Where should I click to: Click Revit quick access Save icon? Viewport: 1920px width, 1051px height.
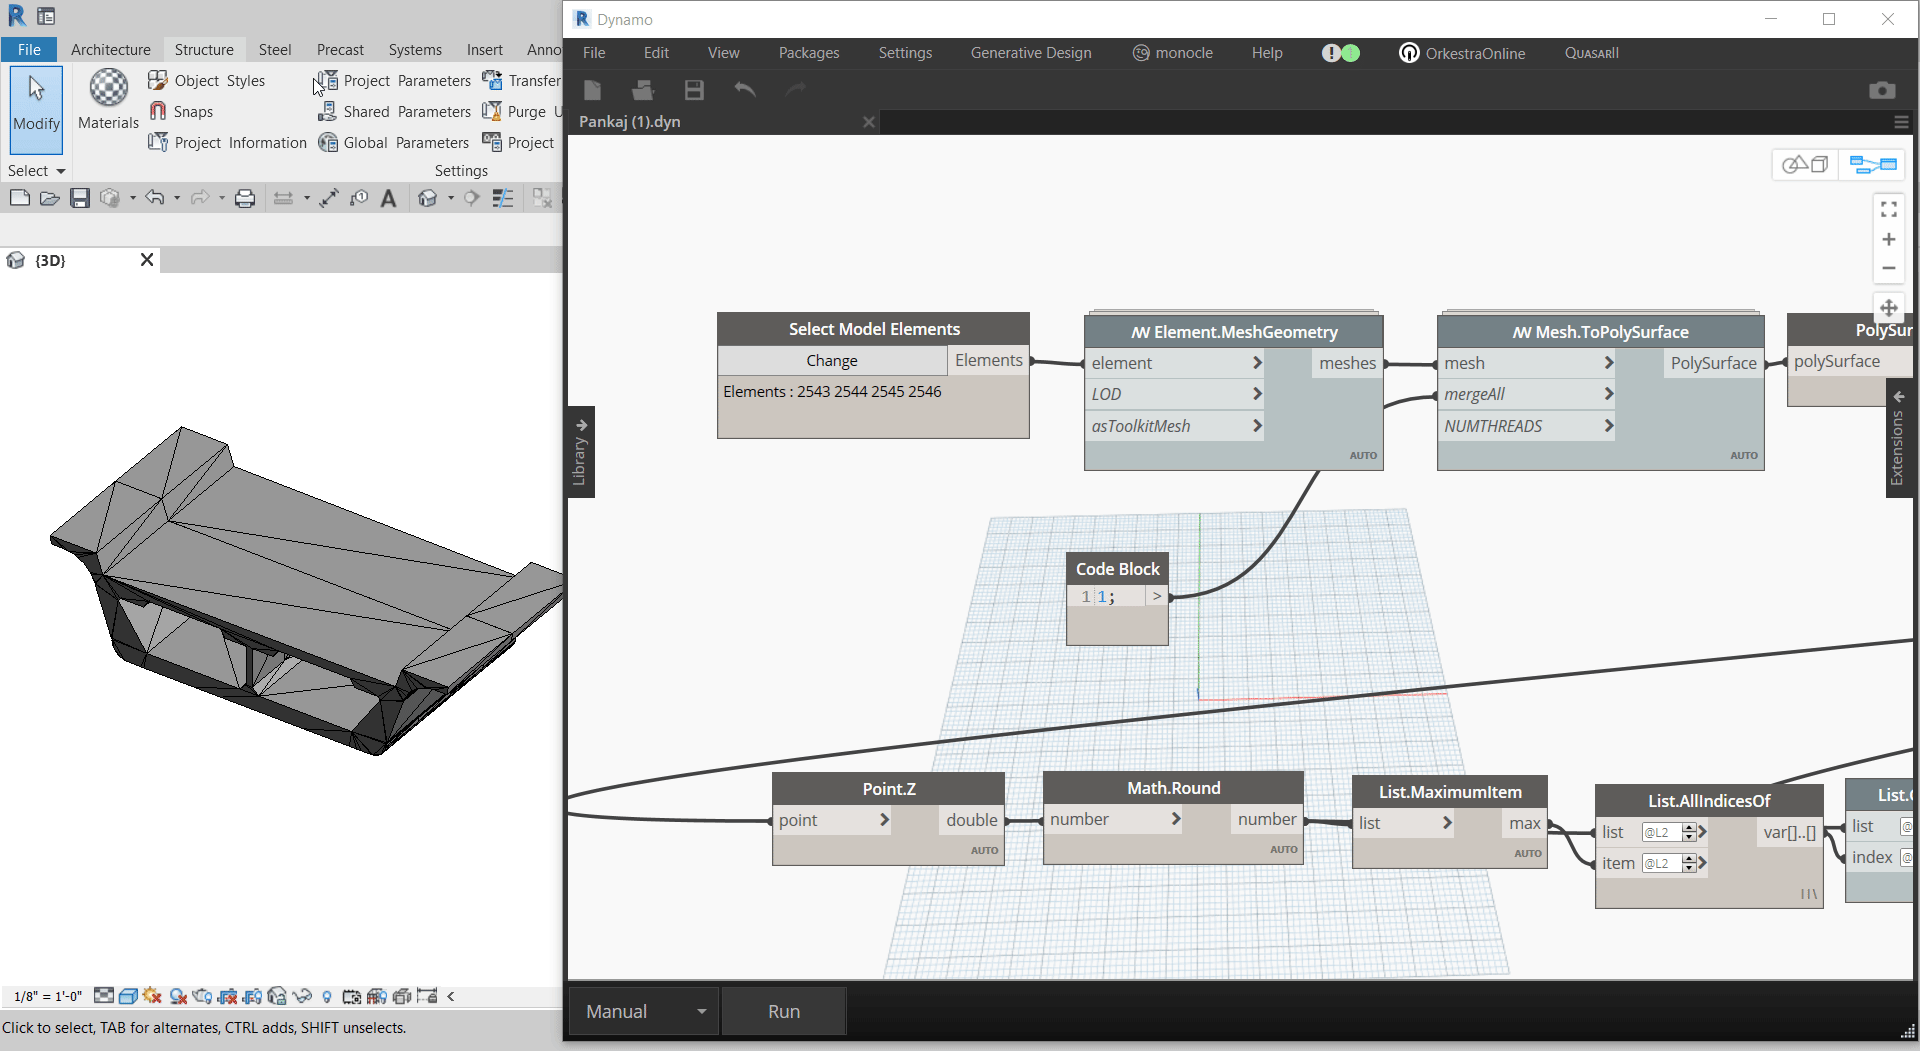(80, 198)
